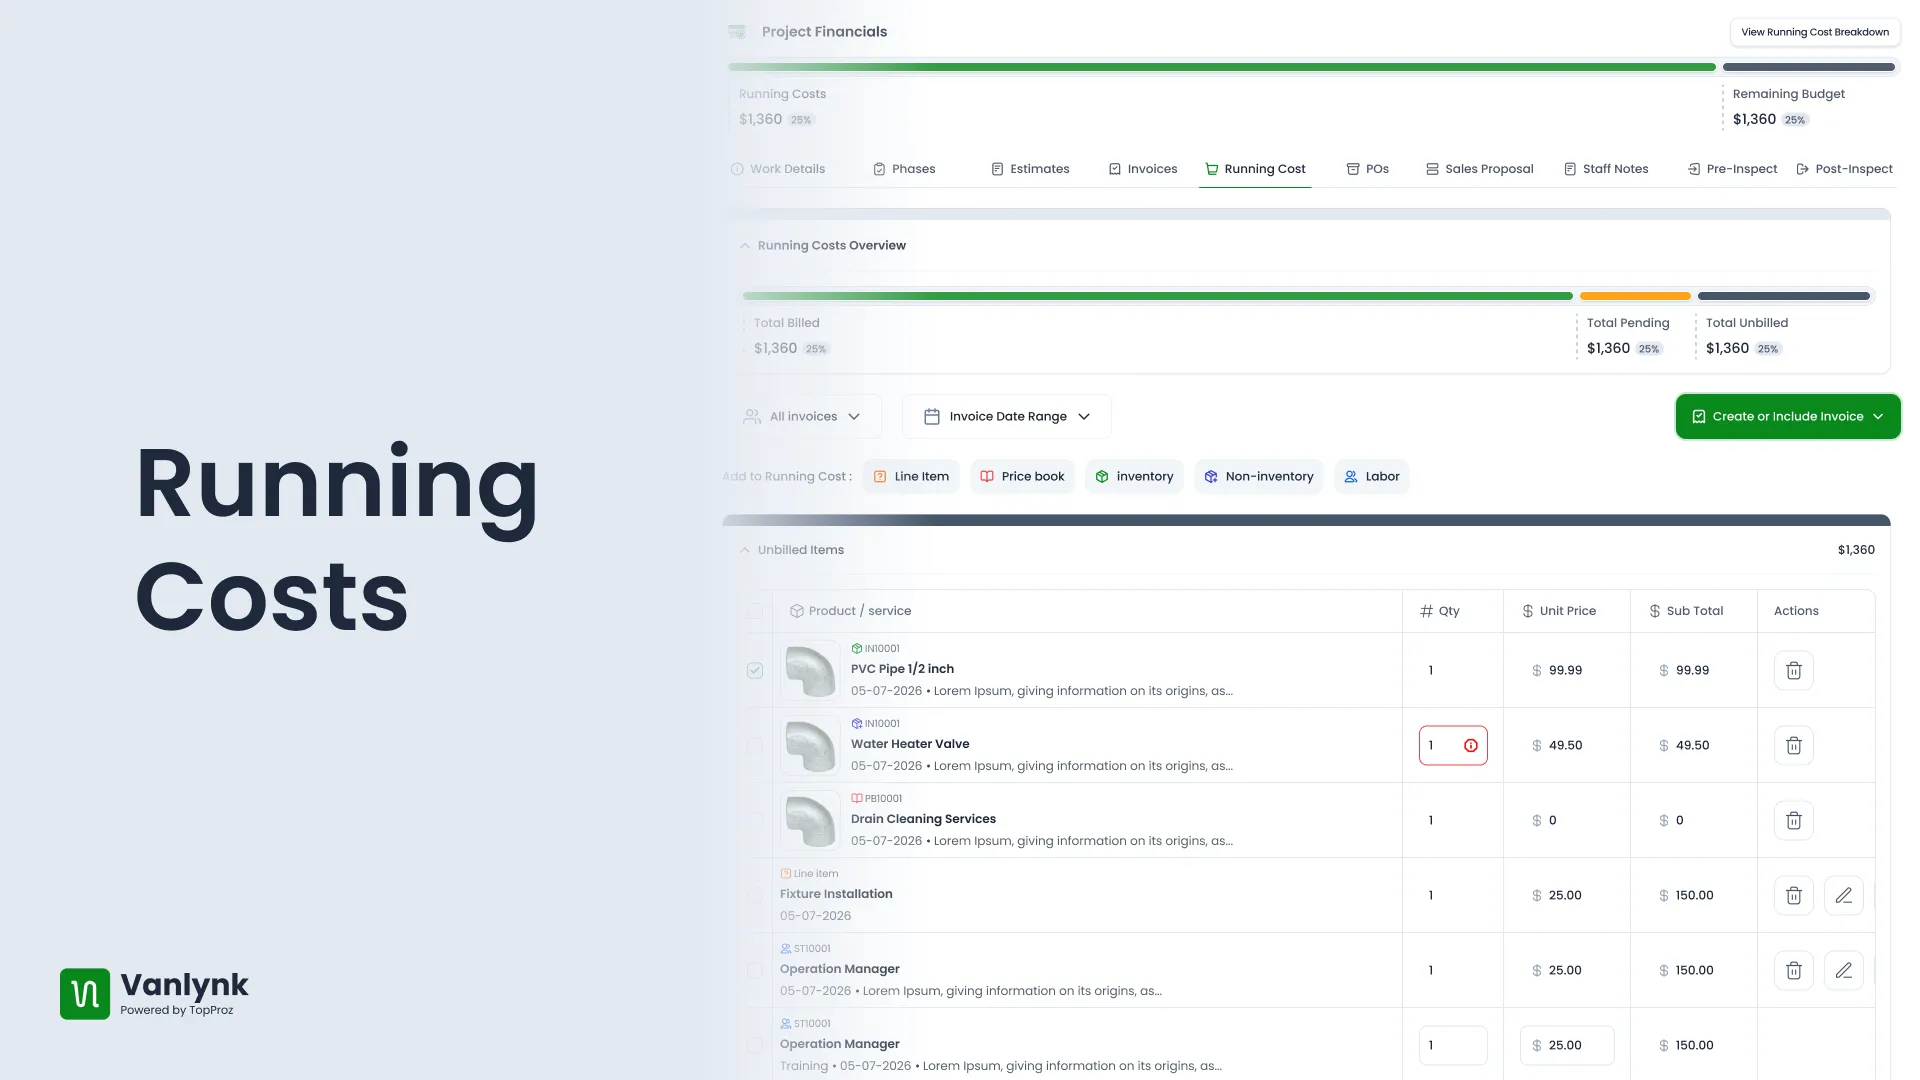
Task: Click the Project Financials header icon
Action: pyautogui.click(x=737, y=32)
